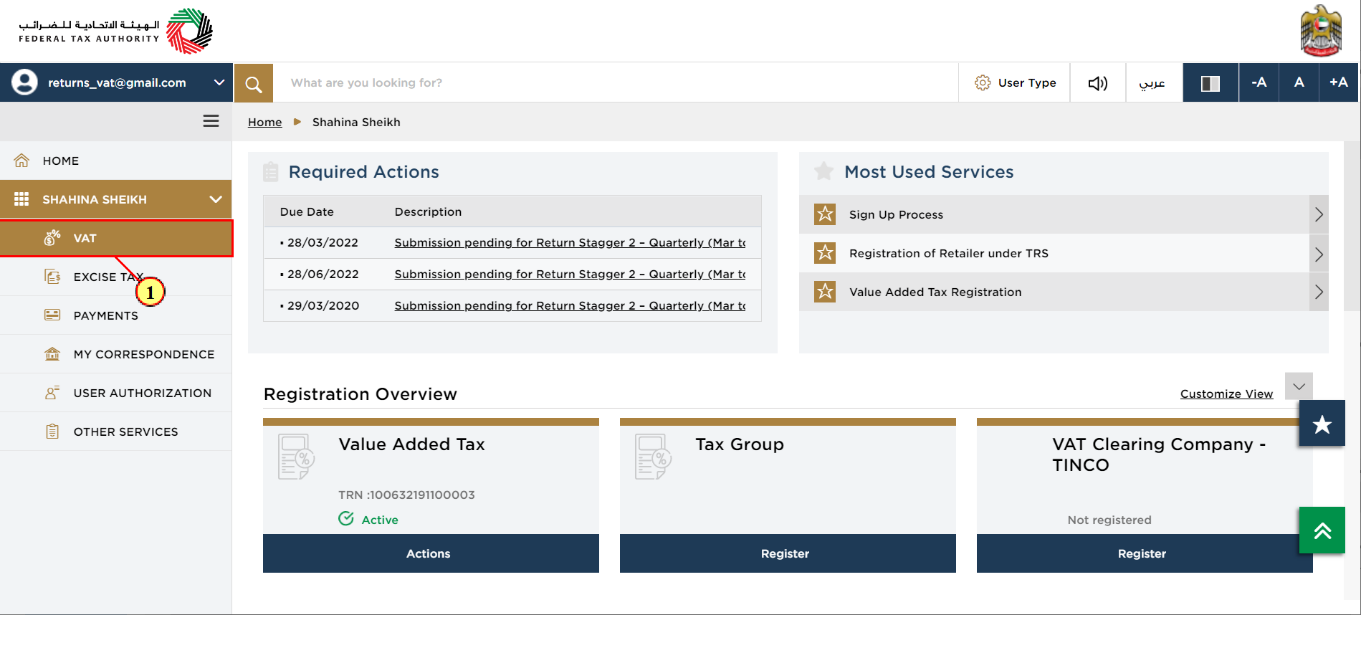Click the grid icon beside SHAHINA SHEIKH
The width and height of the screenshot is (1361, 648).
click(21, 199)
